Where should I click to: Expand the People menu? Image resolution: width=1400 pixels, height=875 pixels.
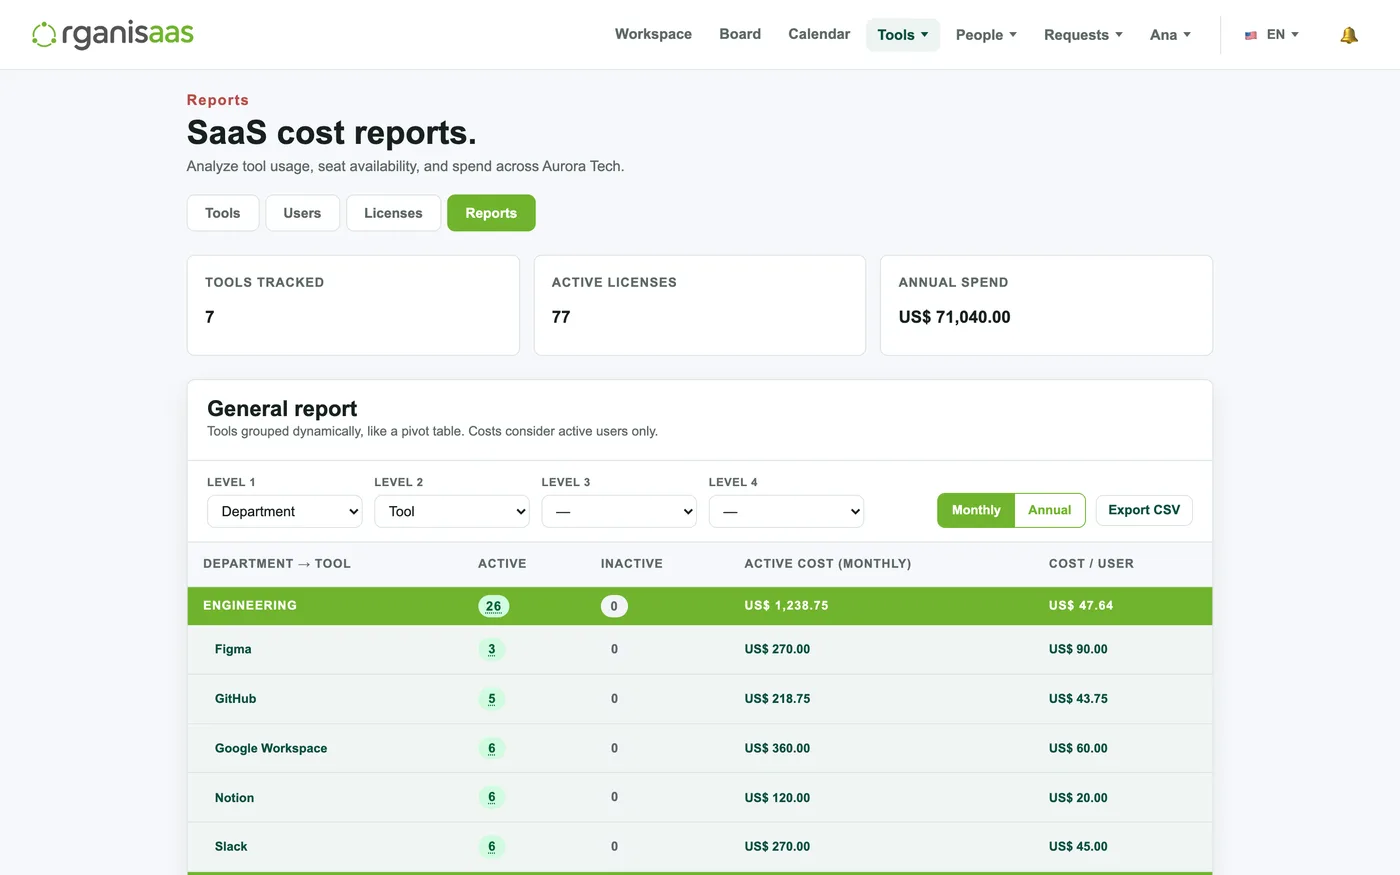[986, 35]
